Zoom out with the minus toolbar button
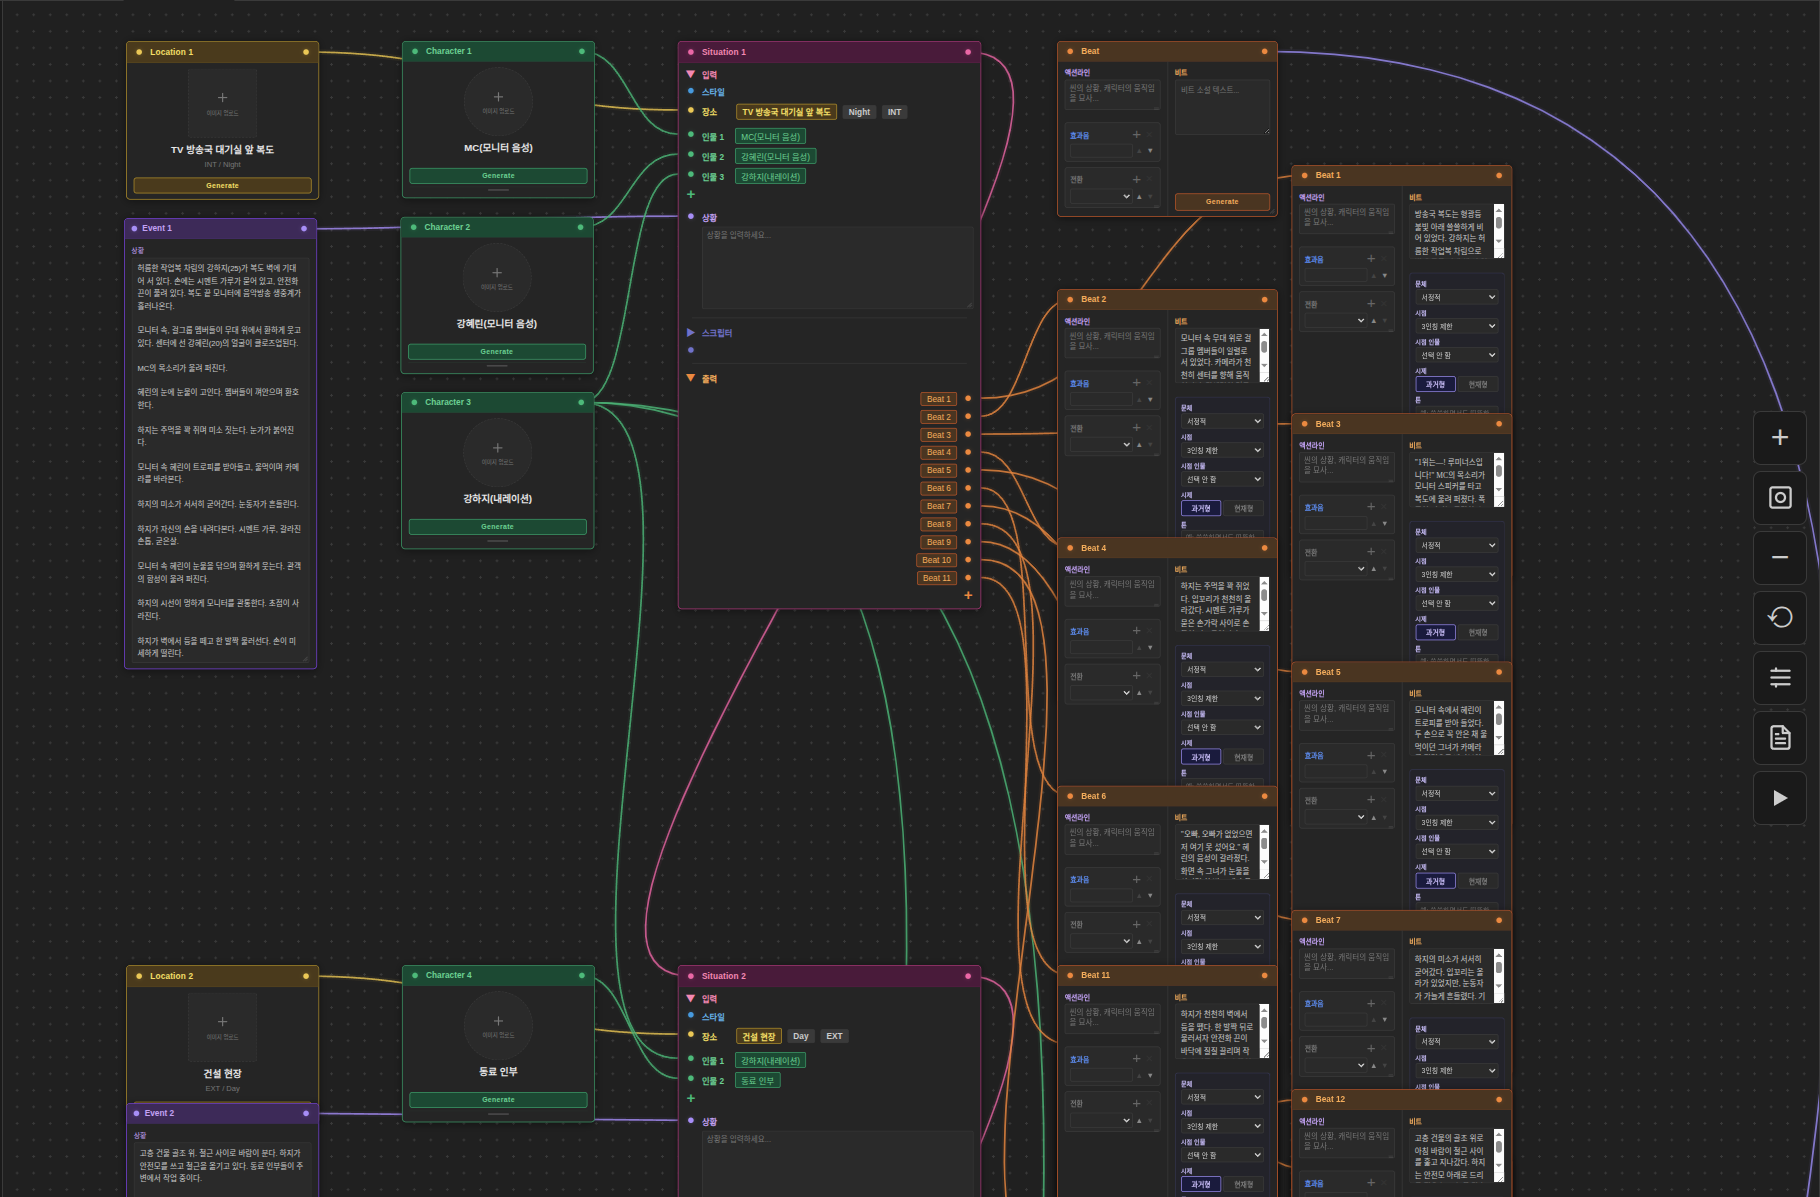The image size is (1820, 1197). point(1780,558)
